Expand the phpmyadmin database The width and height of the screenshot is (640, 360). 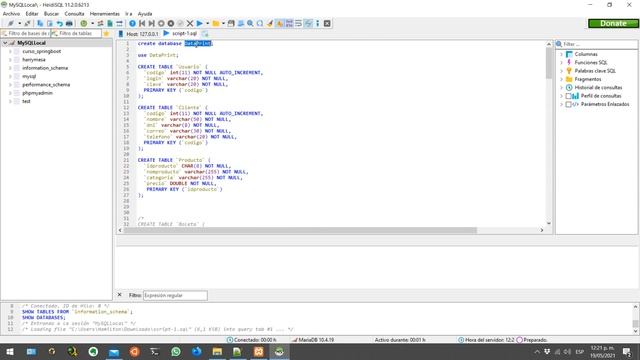pos(10,93)
